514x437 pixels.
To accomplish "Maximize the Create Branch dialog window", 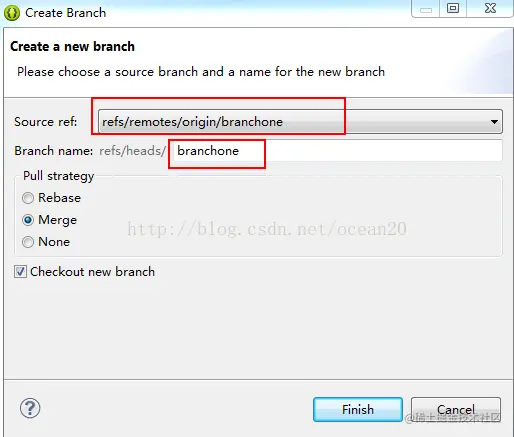I will [x=453, y=8].
